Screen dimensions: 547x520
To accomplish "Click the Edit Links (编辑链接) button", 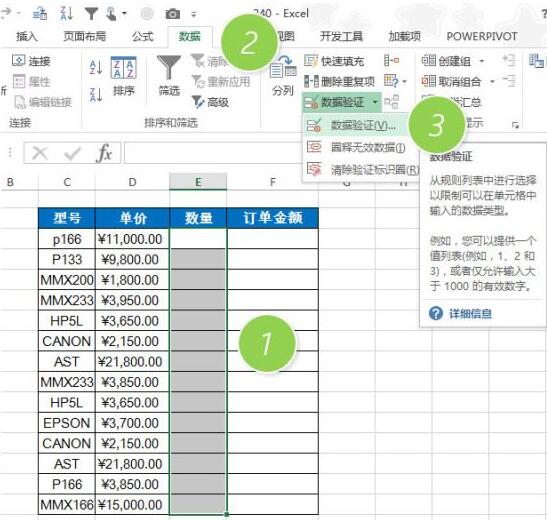I will [43, 102].
